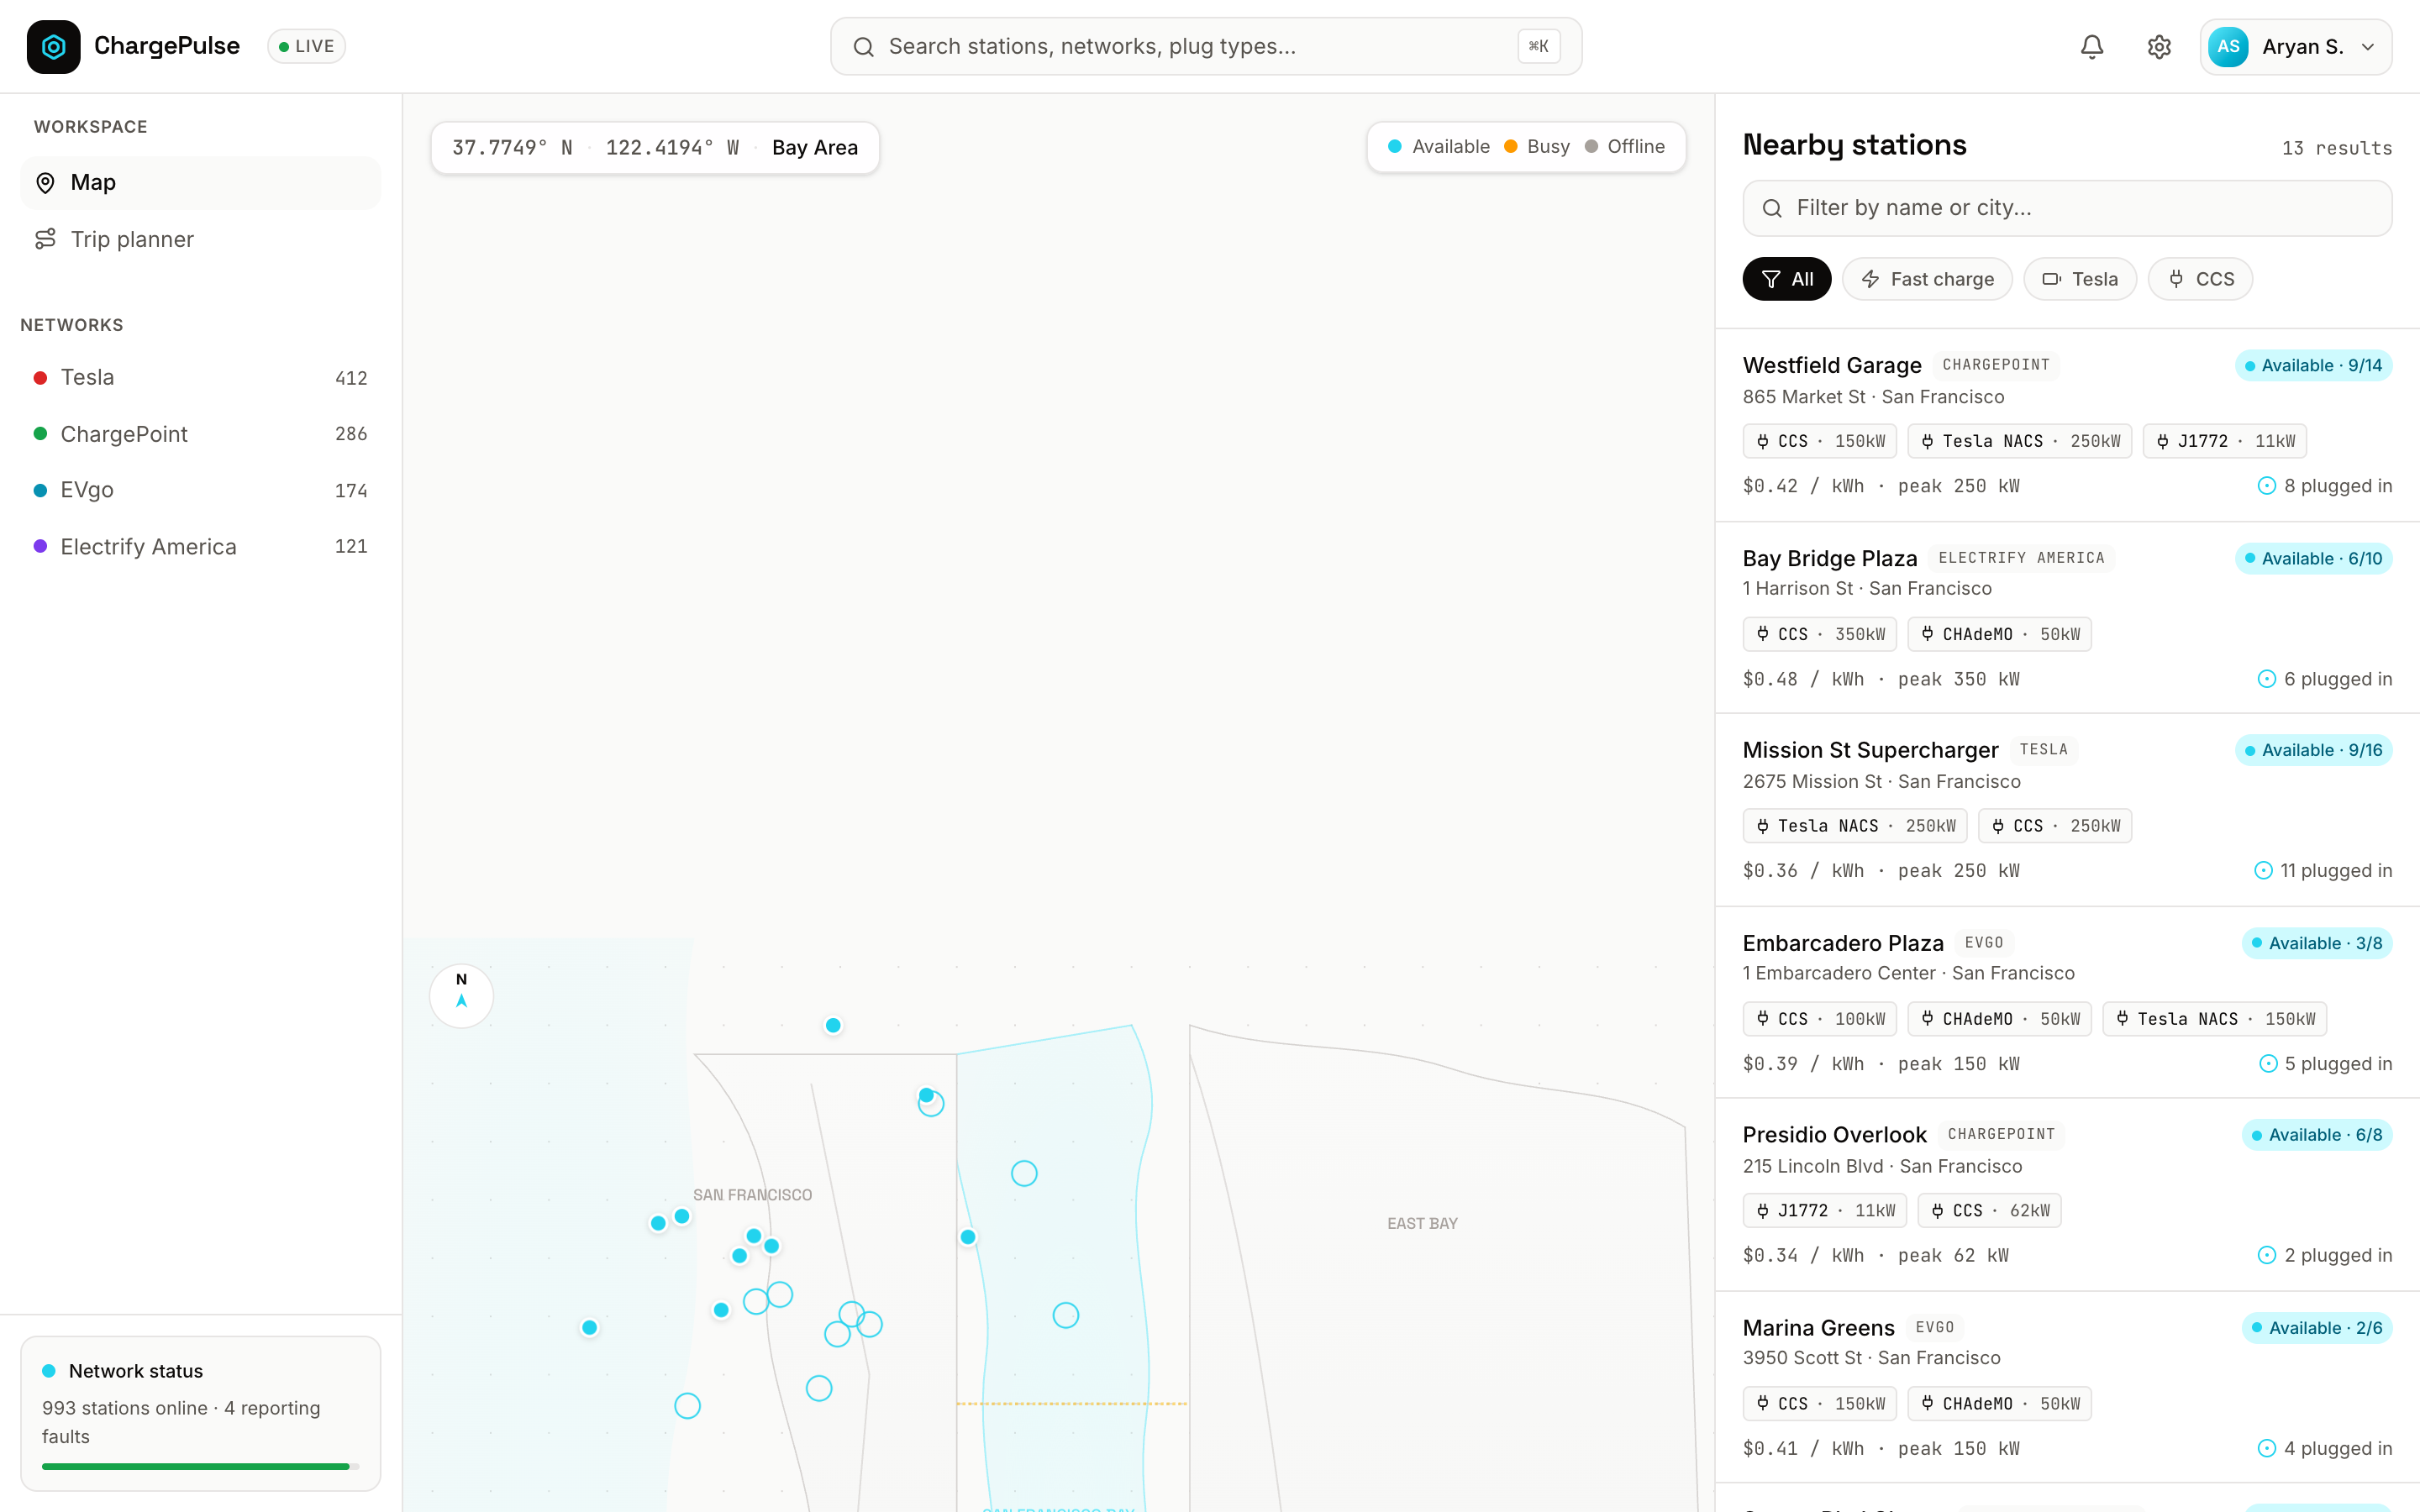Select the Electrify America network row
This screenshot has width=2420, height=1512.
pyautogui.click(x=200, y=546)
